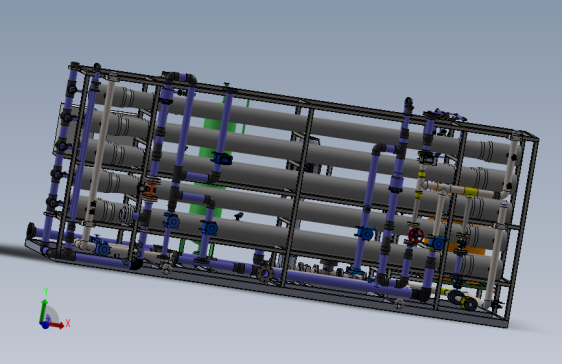Select the orange valve on the purple pipe
This screenshot has width=562, height=364.
pos(150,190)
